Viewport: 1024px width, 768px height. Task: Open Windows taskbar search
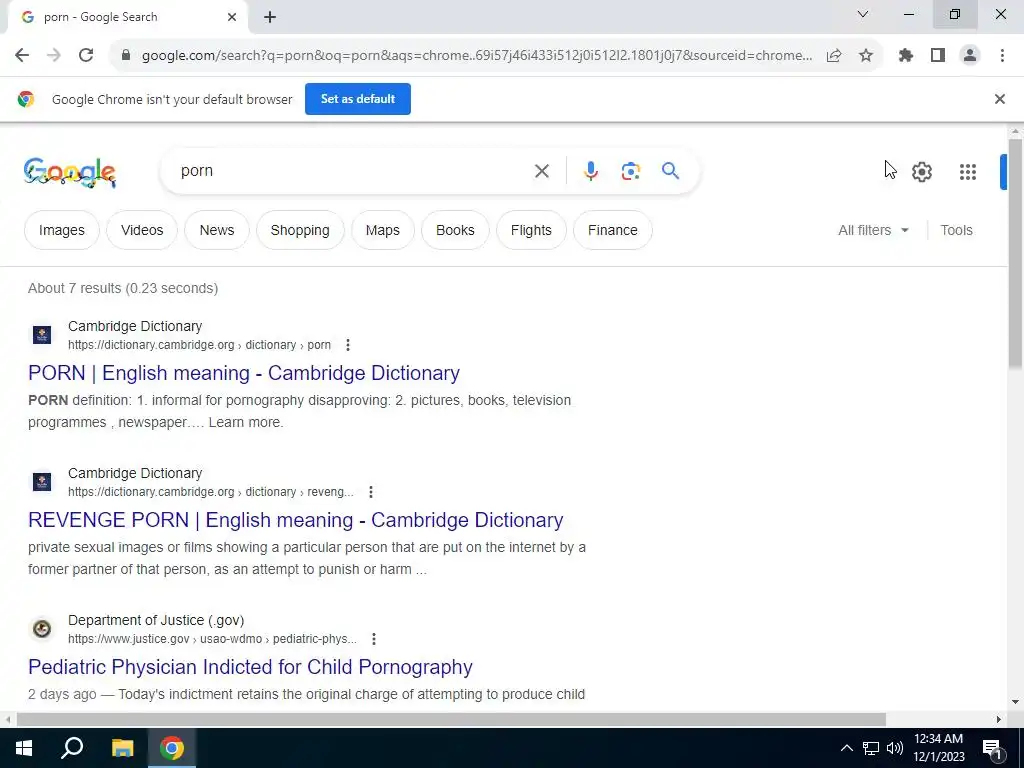[72, 748]
